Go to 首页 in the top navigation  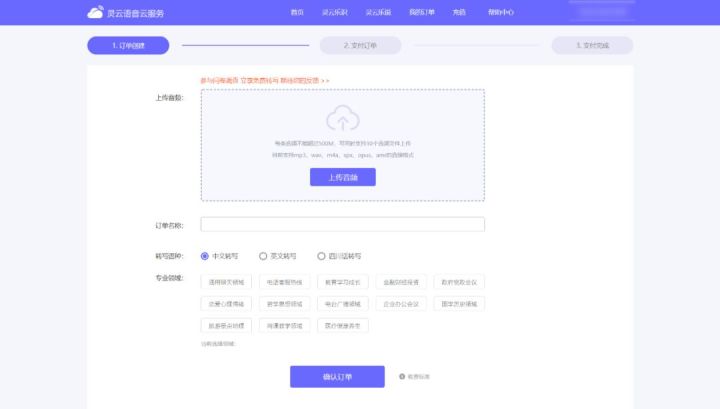coord(297,13)
